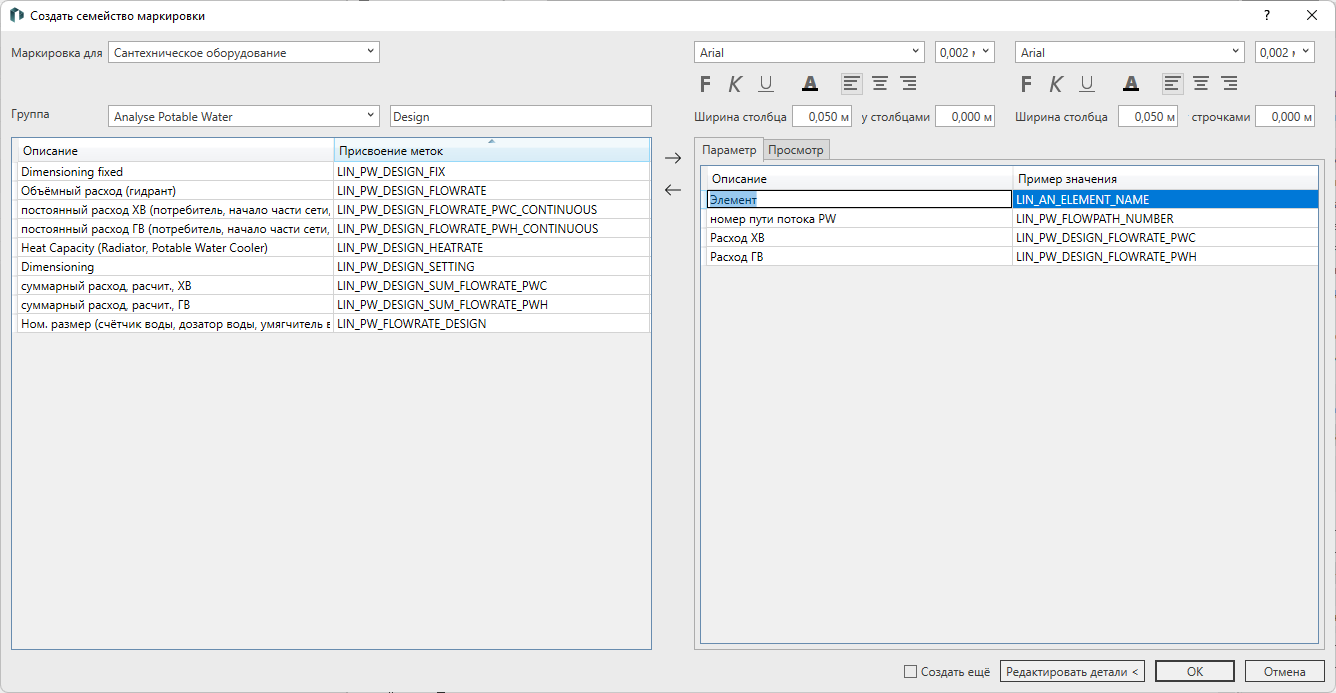1336x693 pixels.
Task: Click left align in the right font toolbar
Action: coord(1172,84)
